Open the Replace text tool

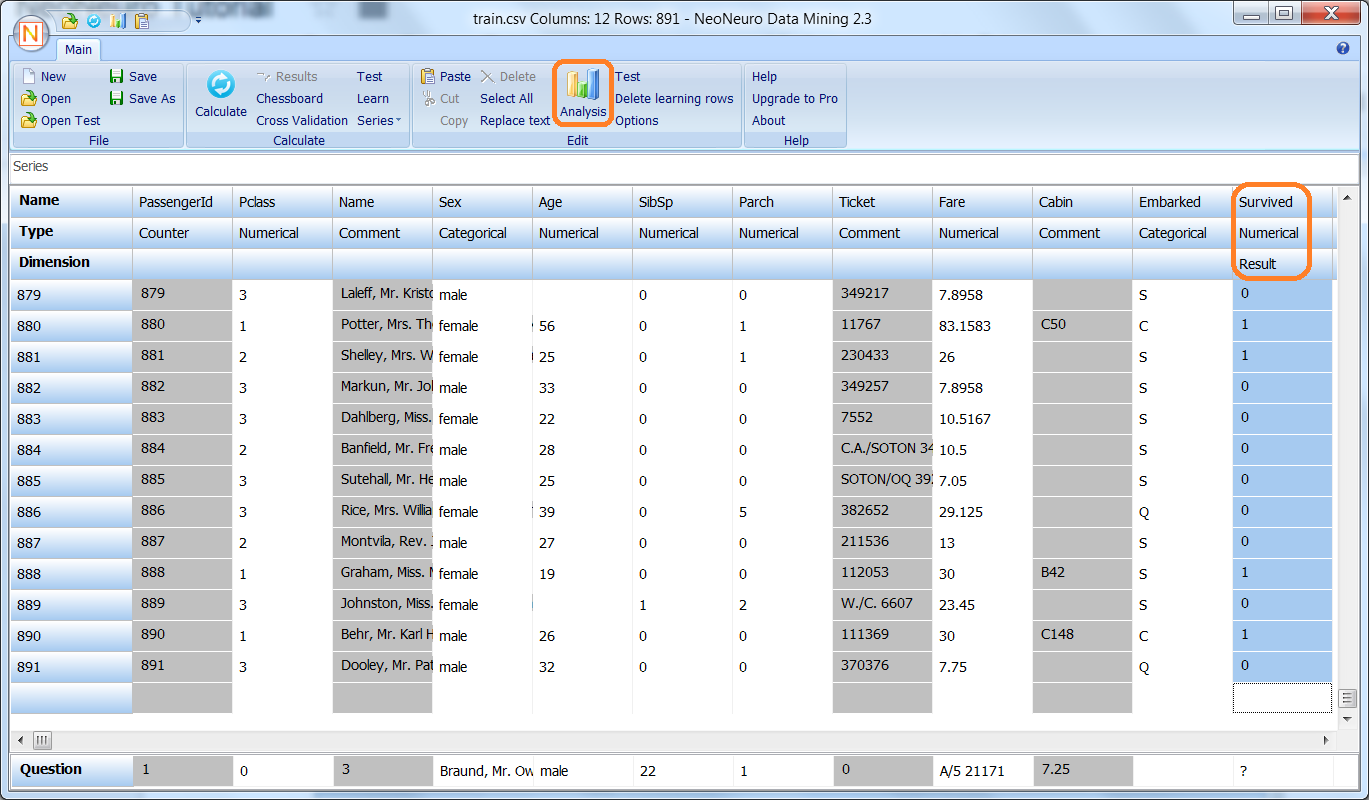(x=515, y=120)
